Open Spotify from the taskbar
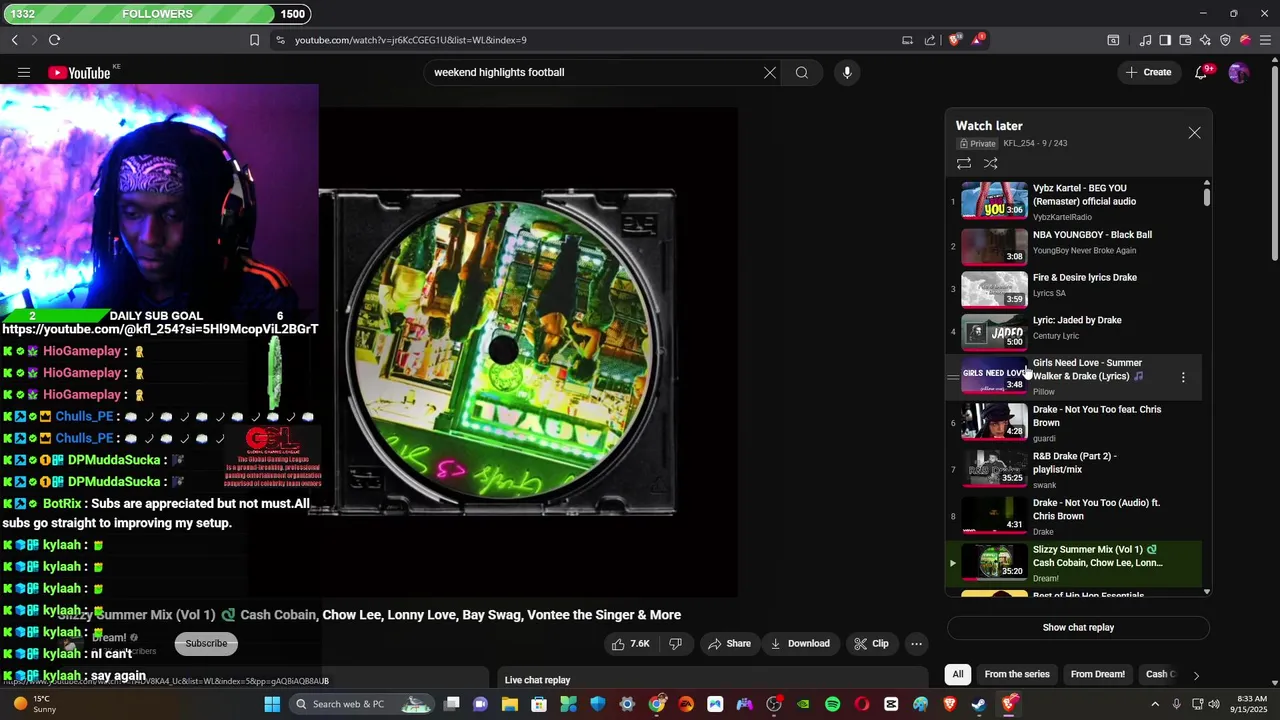The height and width of the screenshot is (720, 1280). [x=833, y=704]
